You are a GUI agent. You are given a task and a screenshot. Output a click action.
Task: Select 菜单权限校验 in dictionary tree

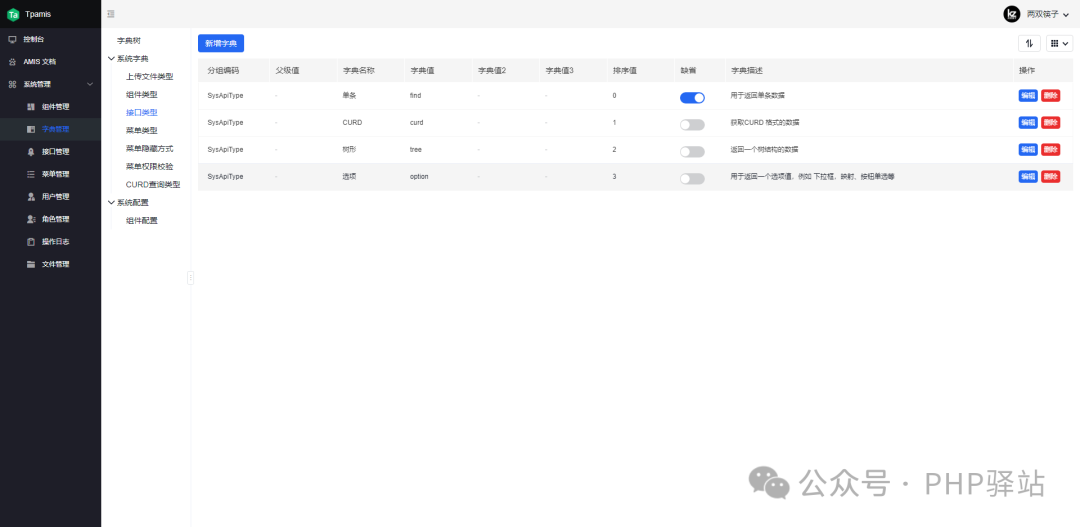[x=149, y=166]
